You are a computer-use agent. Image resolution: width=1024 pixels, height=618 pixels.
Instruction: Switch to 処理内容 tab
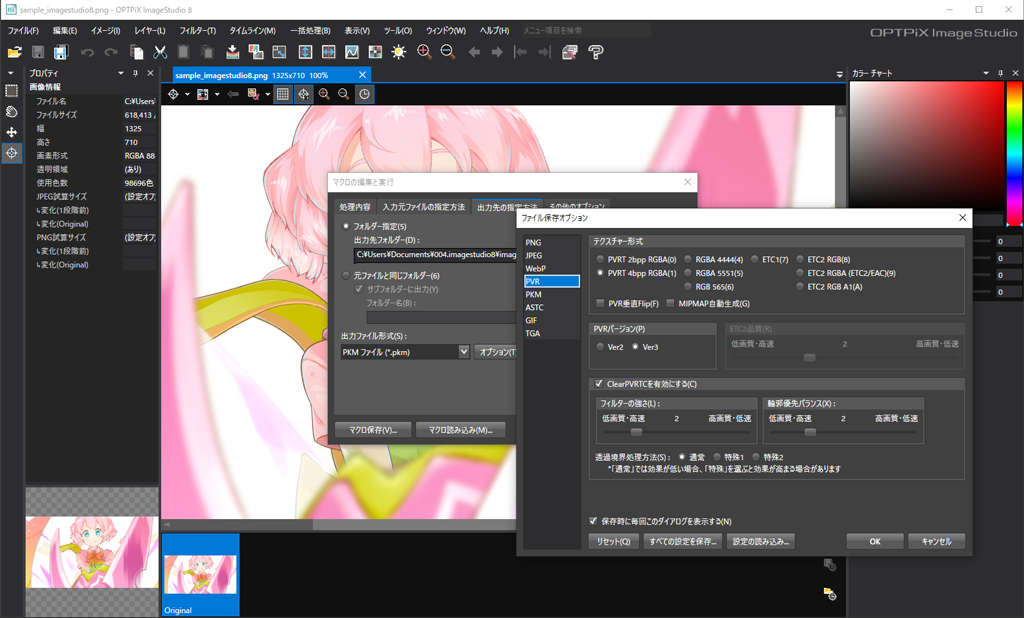(x=355, y=207)
